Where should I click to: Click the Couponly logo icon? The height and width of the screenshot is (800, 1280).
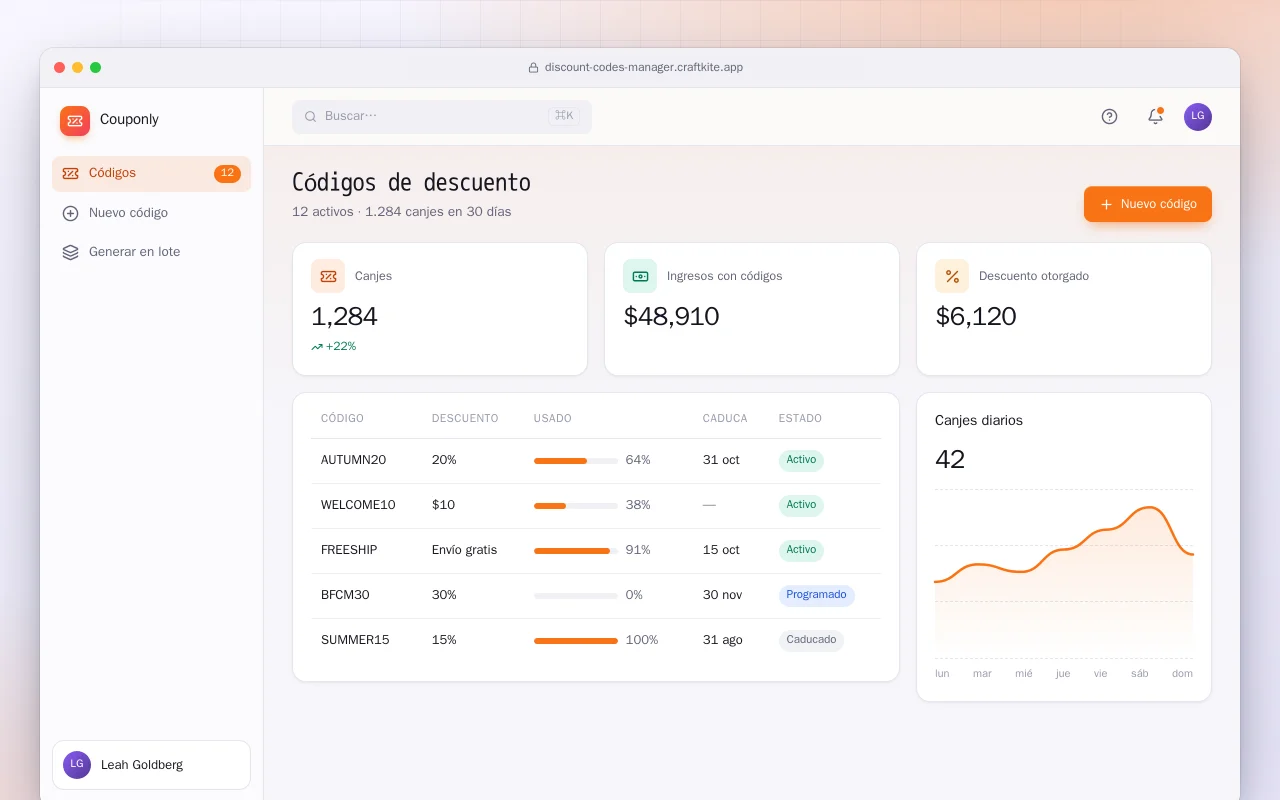pos(75,121)
